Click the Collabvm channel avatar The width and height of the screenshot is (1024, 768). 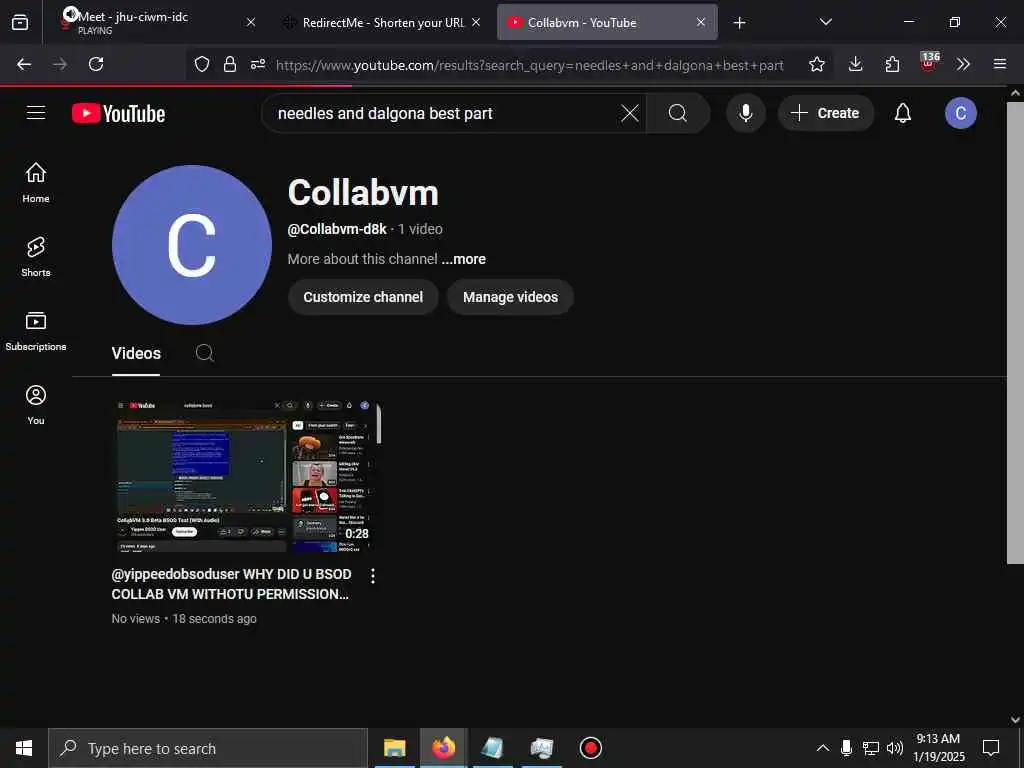click(x=191, y=245)
